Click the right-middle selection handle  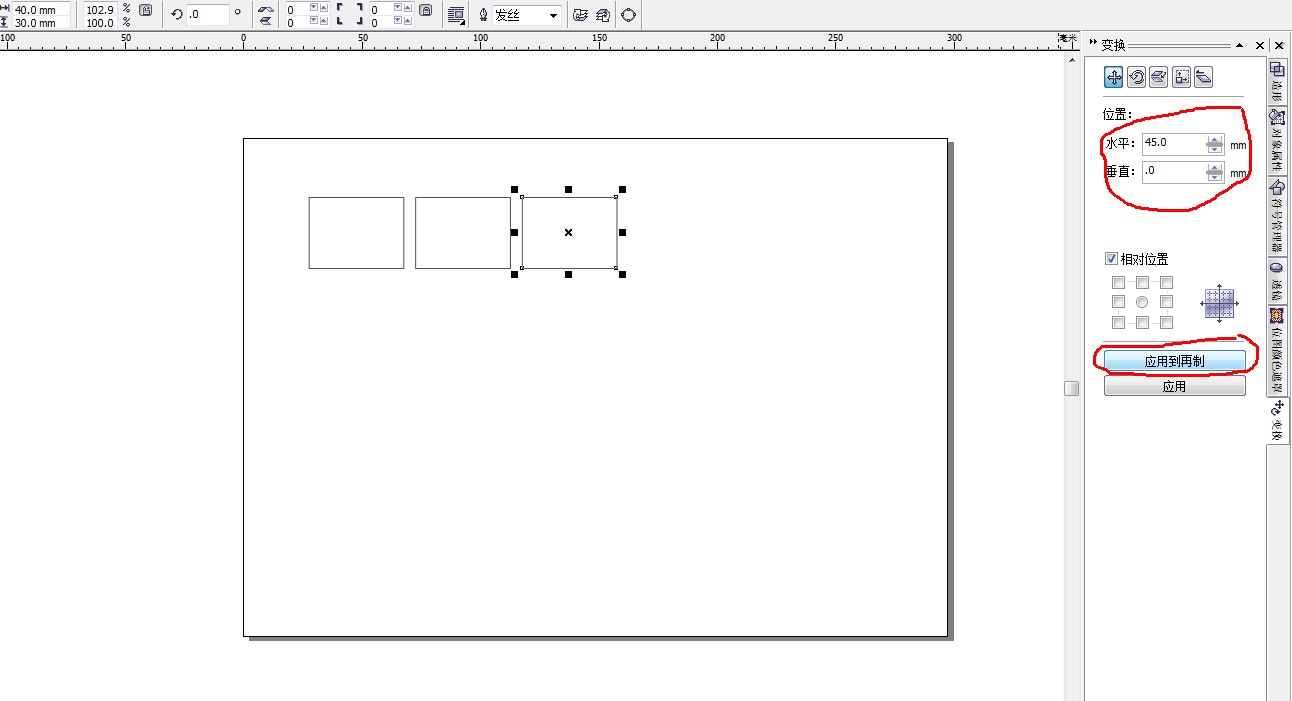pos(622,232)
